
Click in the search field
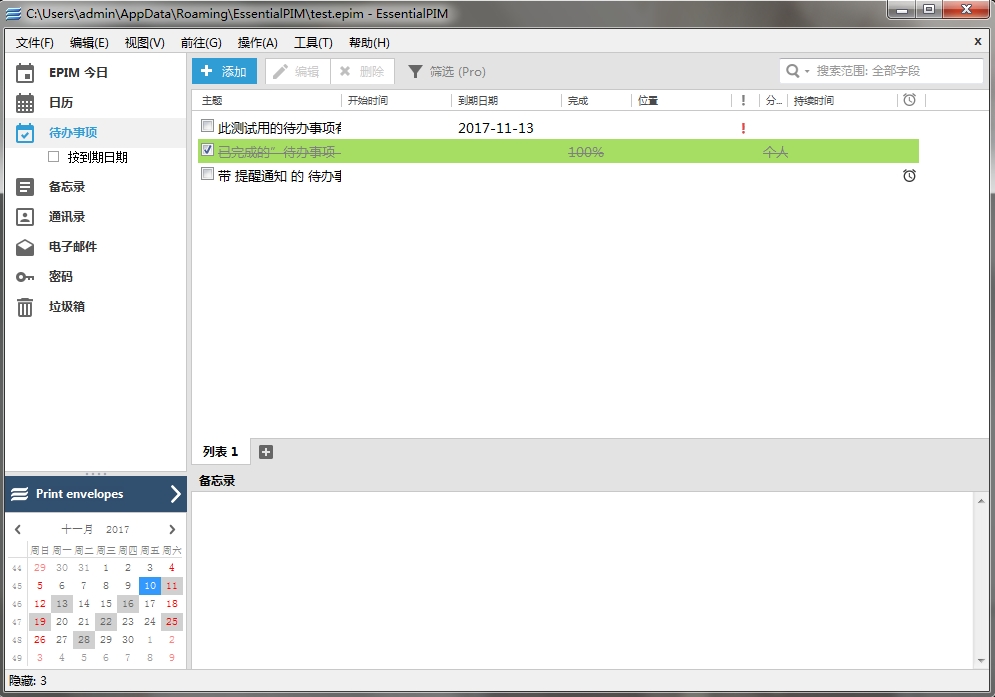point(895,72)
